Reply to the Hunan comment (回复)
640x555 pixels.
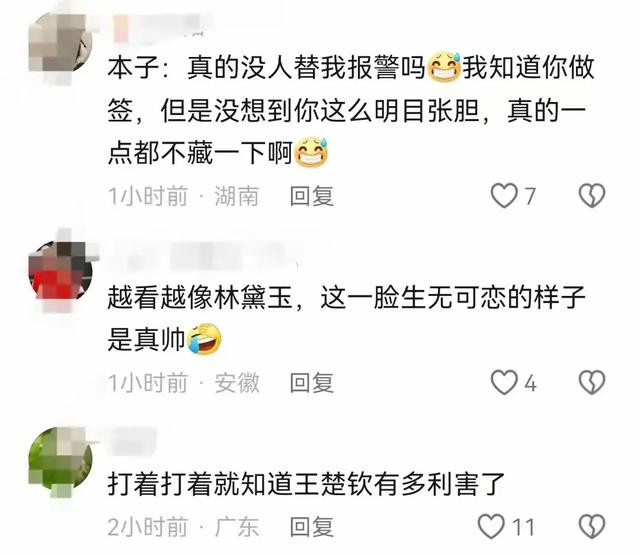tap(312, 196)
